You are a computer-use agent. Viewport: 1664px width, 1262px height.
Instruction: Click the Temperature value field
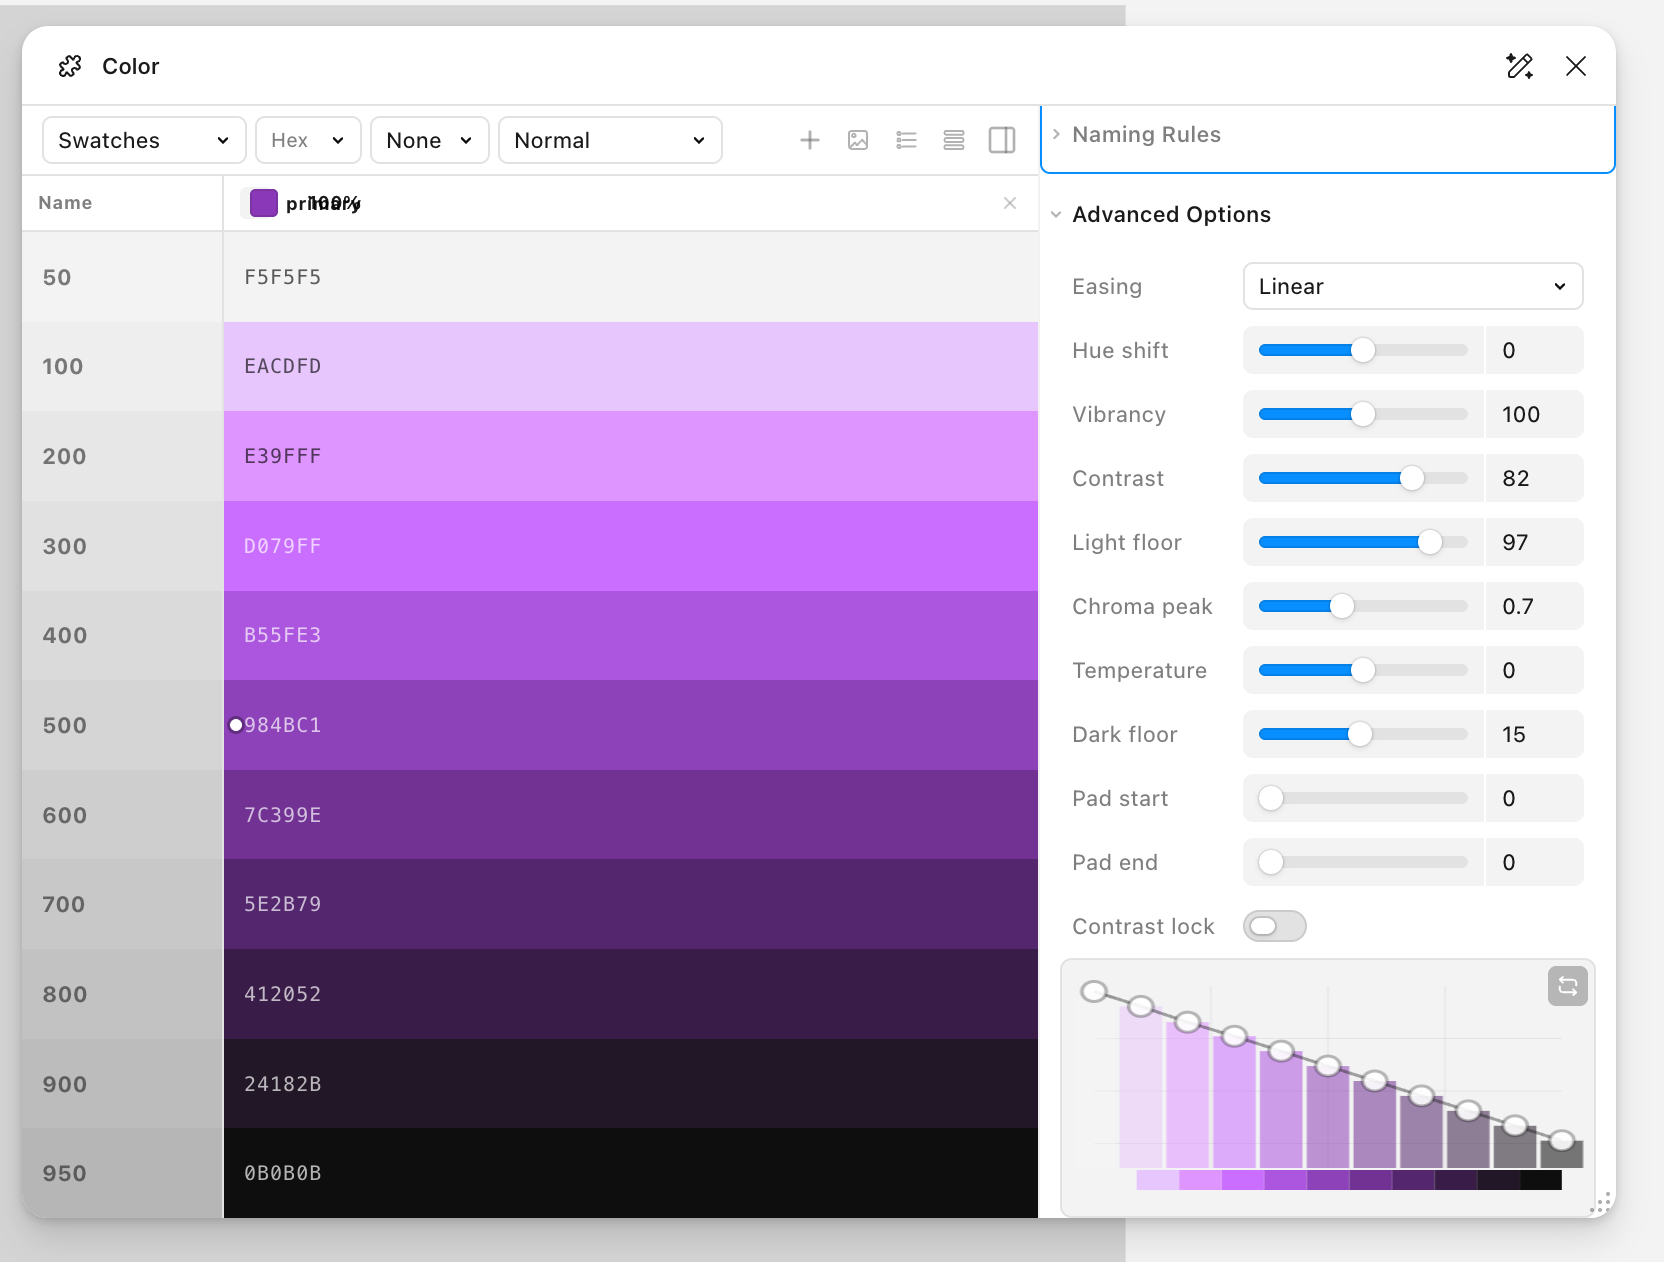1535,670
